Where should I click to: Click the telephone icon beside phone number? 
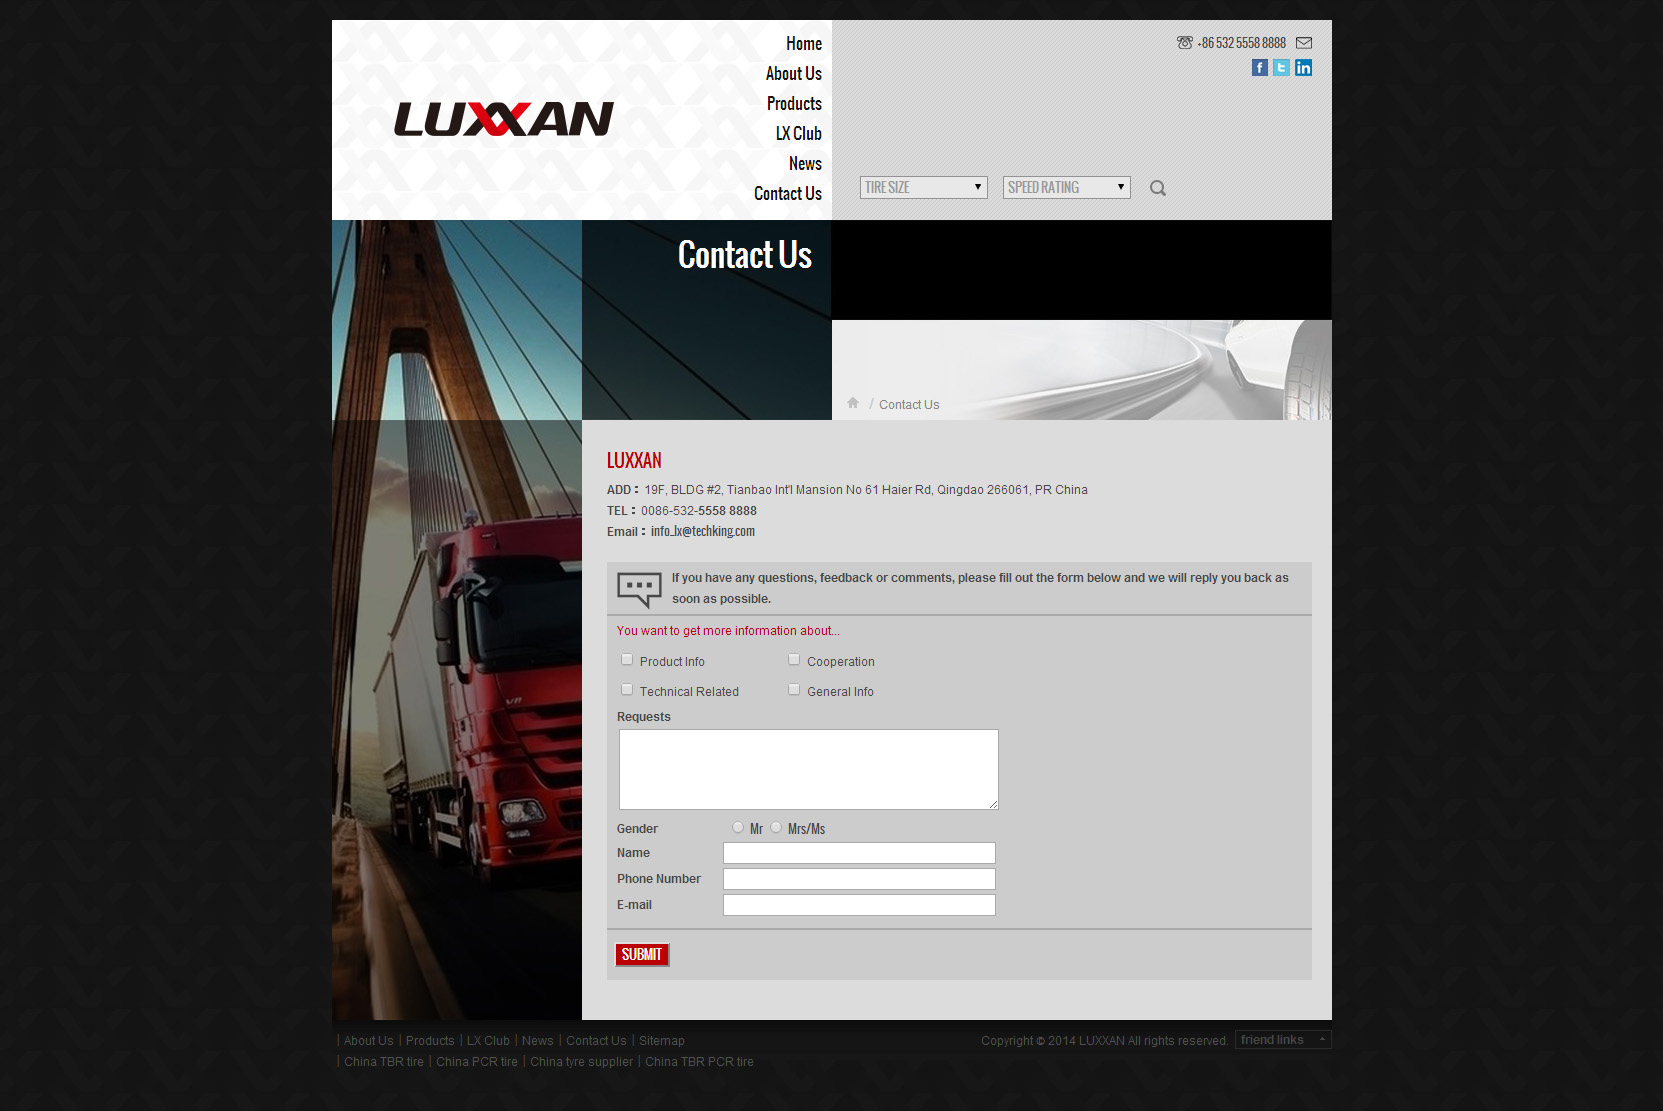coord(1185,43)
